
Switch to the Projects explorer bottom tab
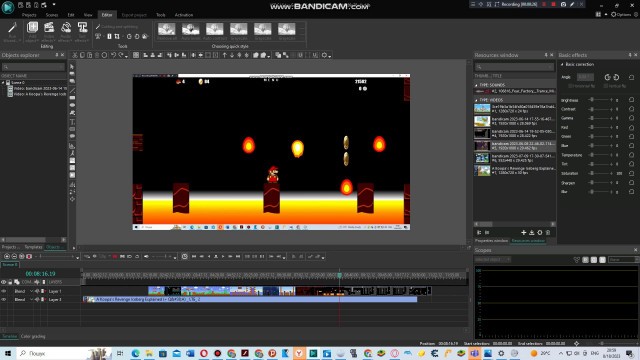click(x=10, y=247)
